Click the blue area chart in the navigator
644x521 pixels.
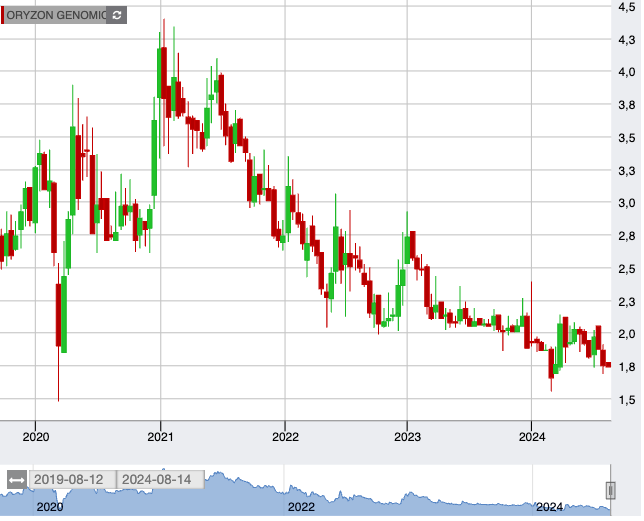(305, 493)
